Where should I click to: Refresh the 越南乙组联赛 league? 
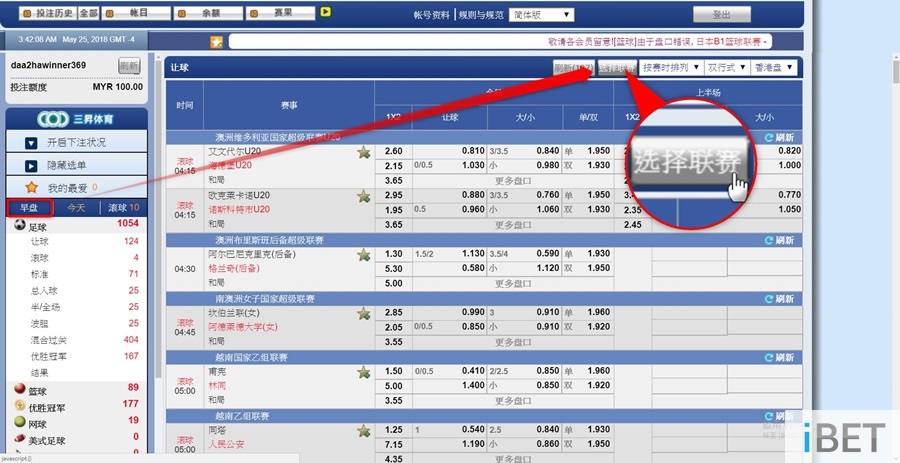pyautogui.click(x=779, y=415)
